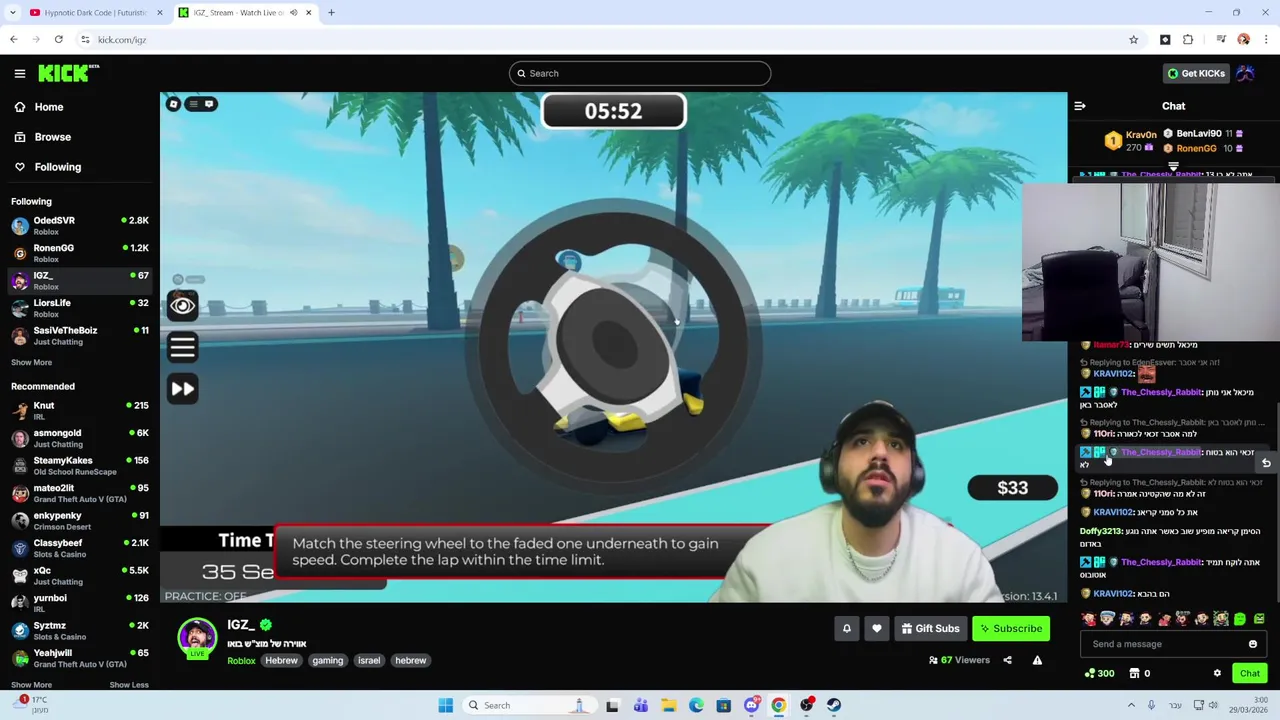Viewport: 1280px width, 720px height.
Task: Click the Gift Subs button
Action: click(930, 629)
